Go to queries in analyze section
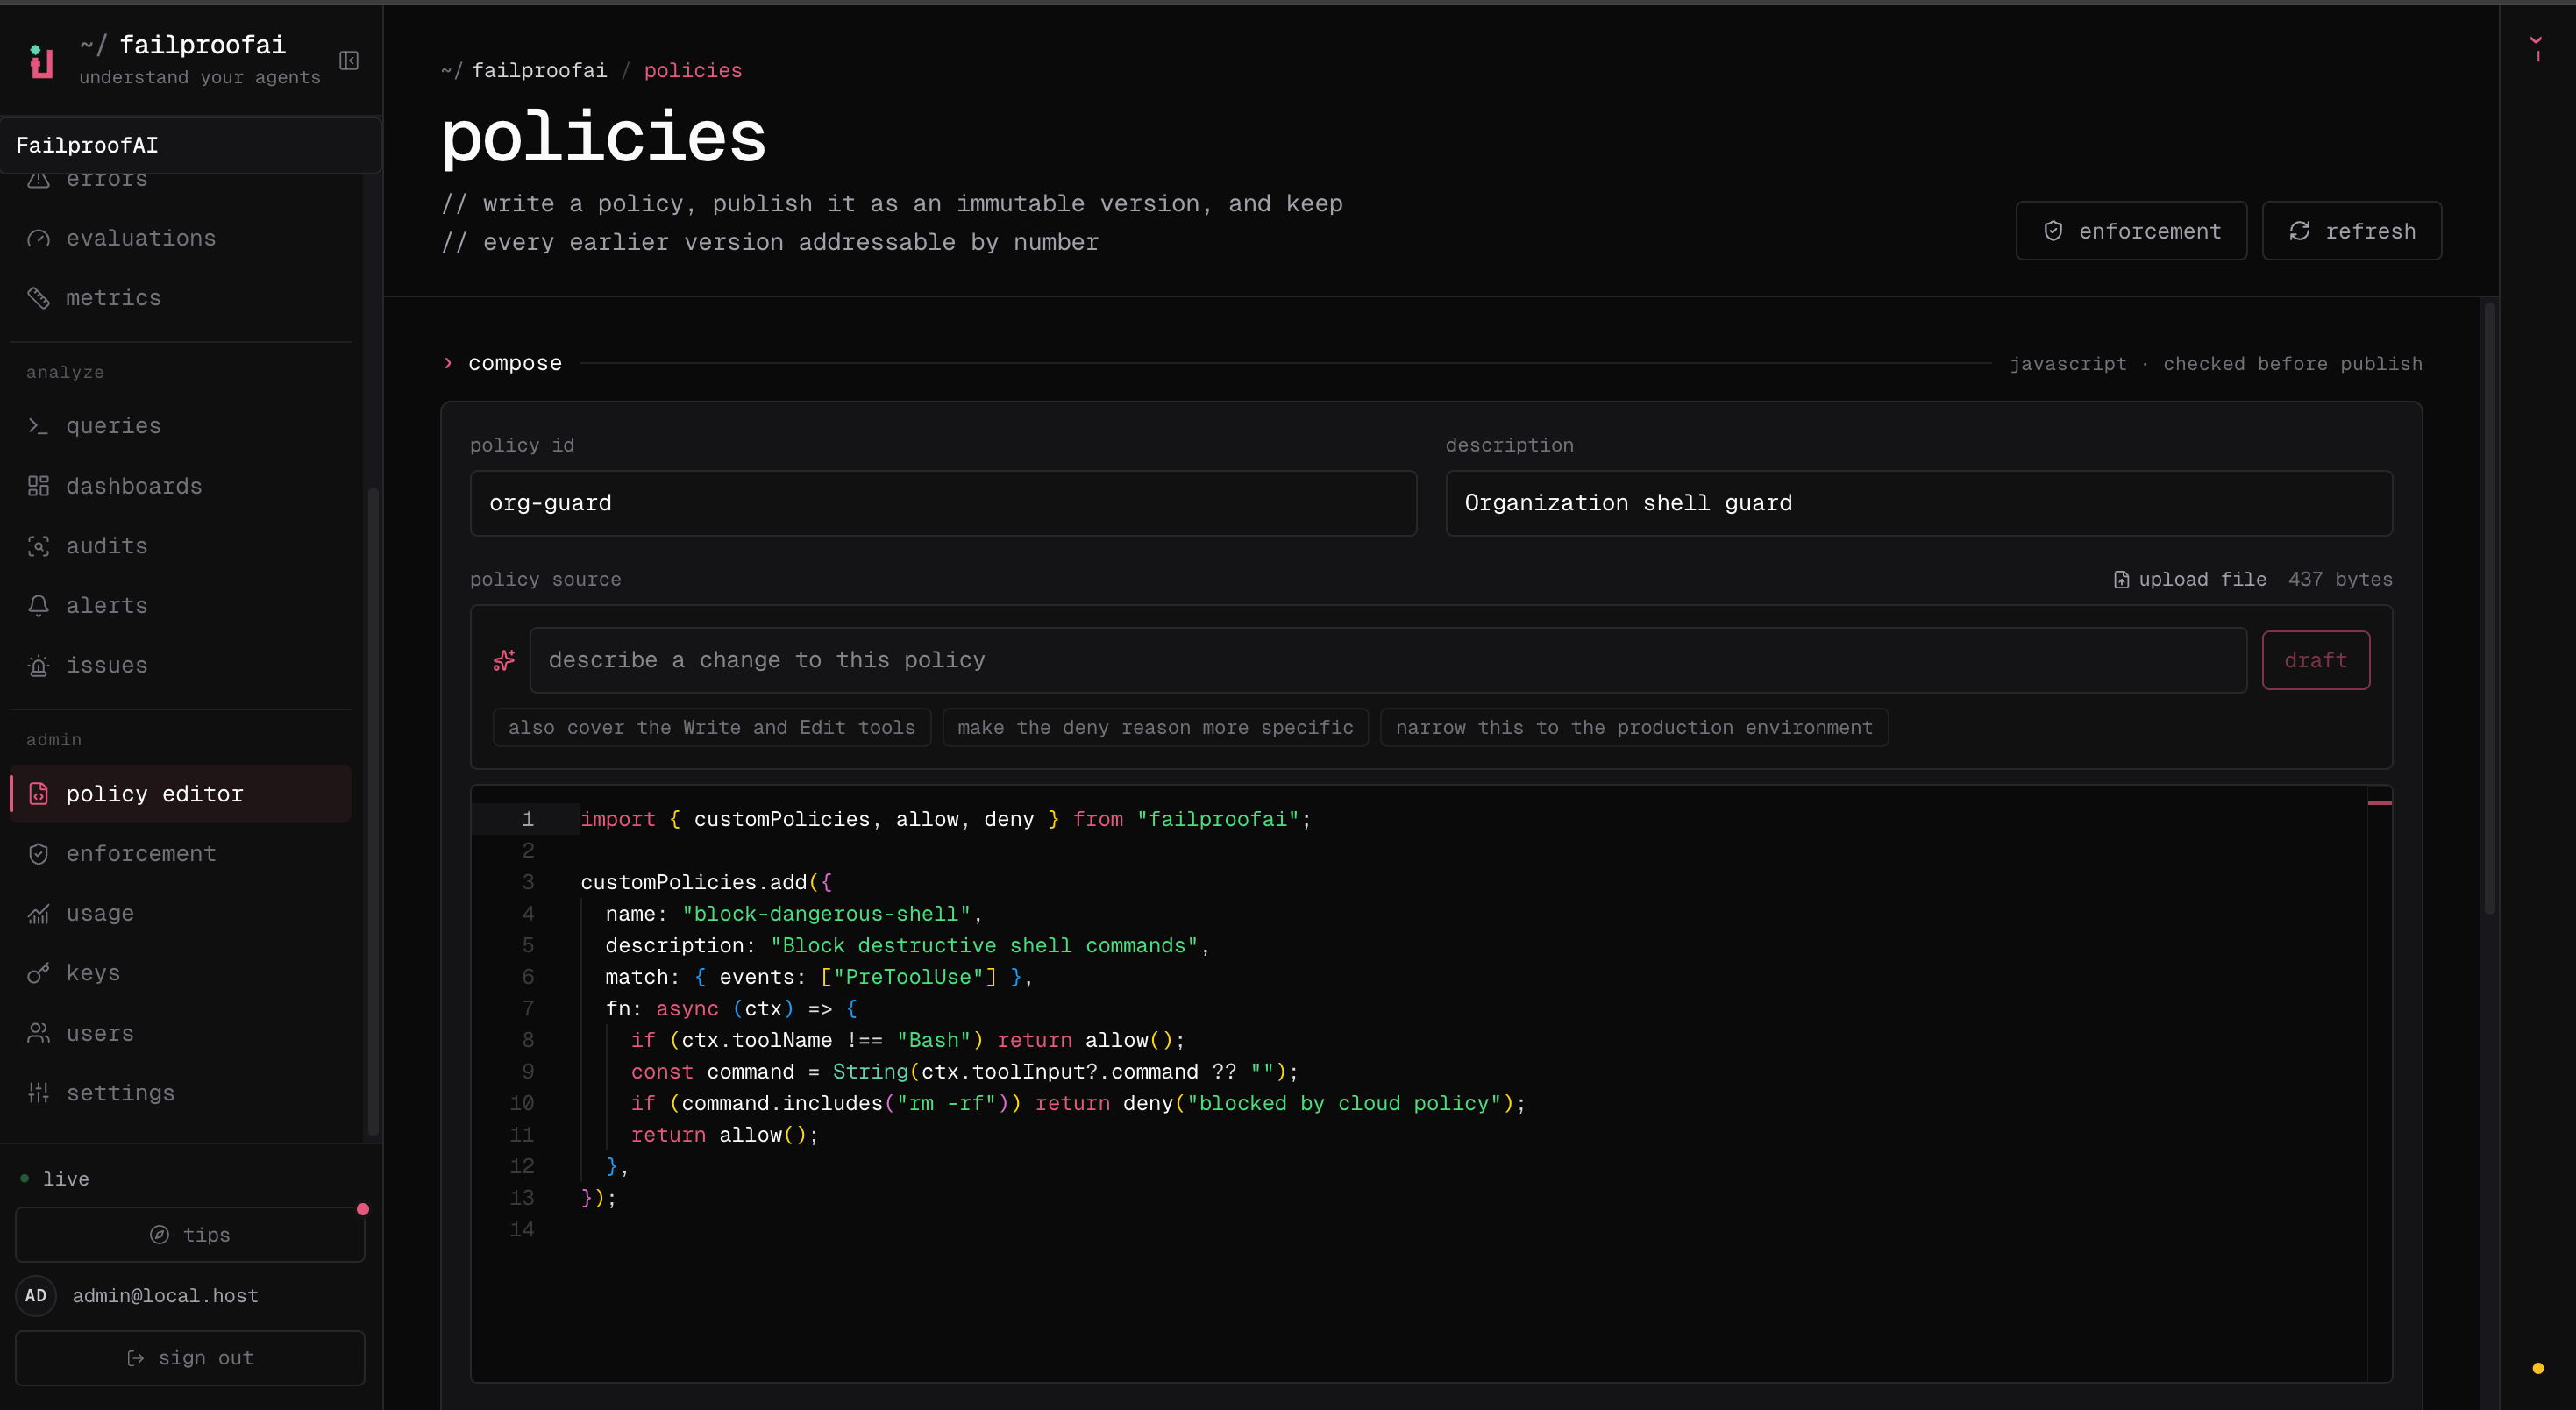 coord(180,426)
